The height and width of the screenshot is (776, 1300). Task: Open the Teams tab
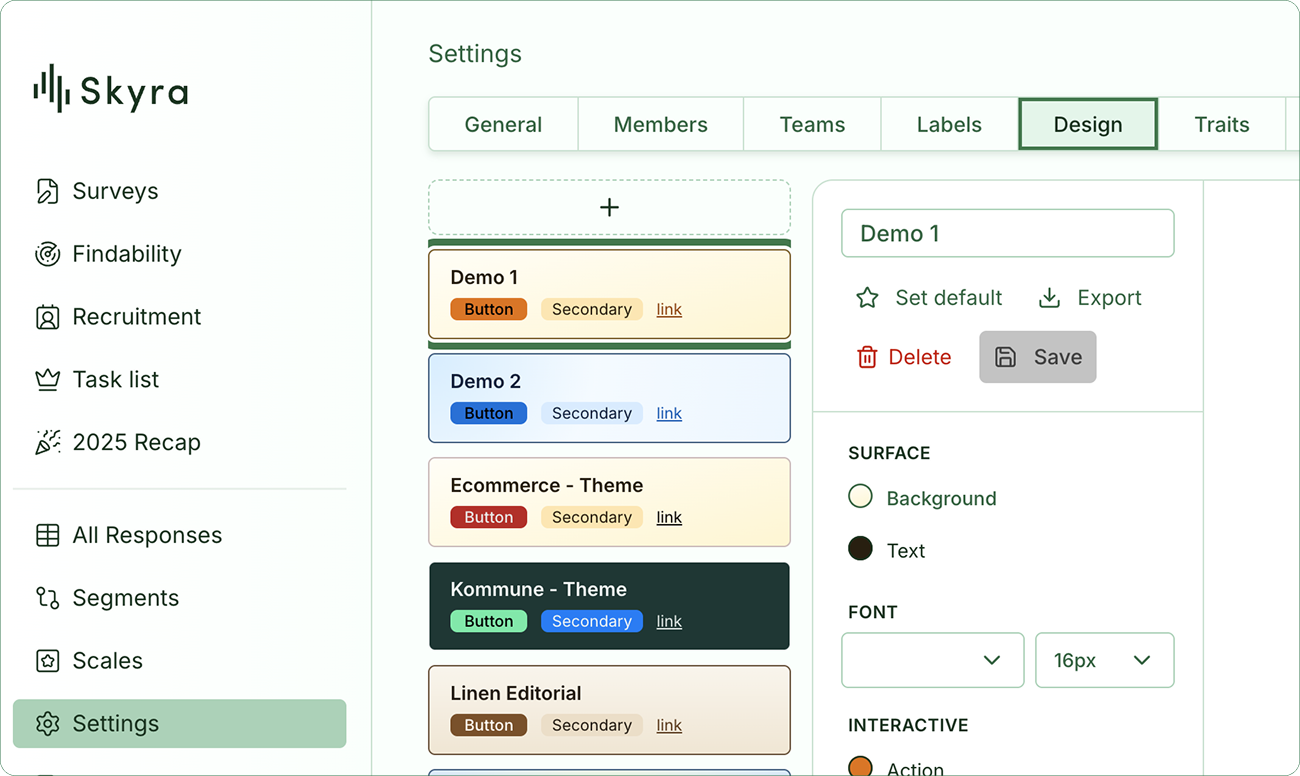click(812, 124)
